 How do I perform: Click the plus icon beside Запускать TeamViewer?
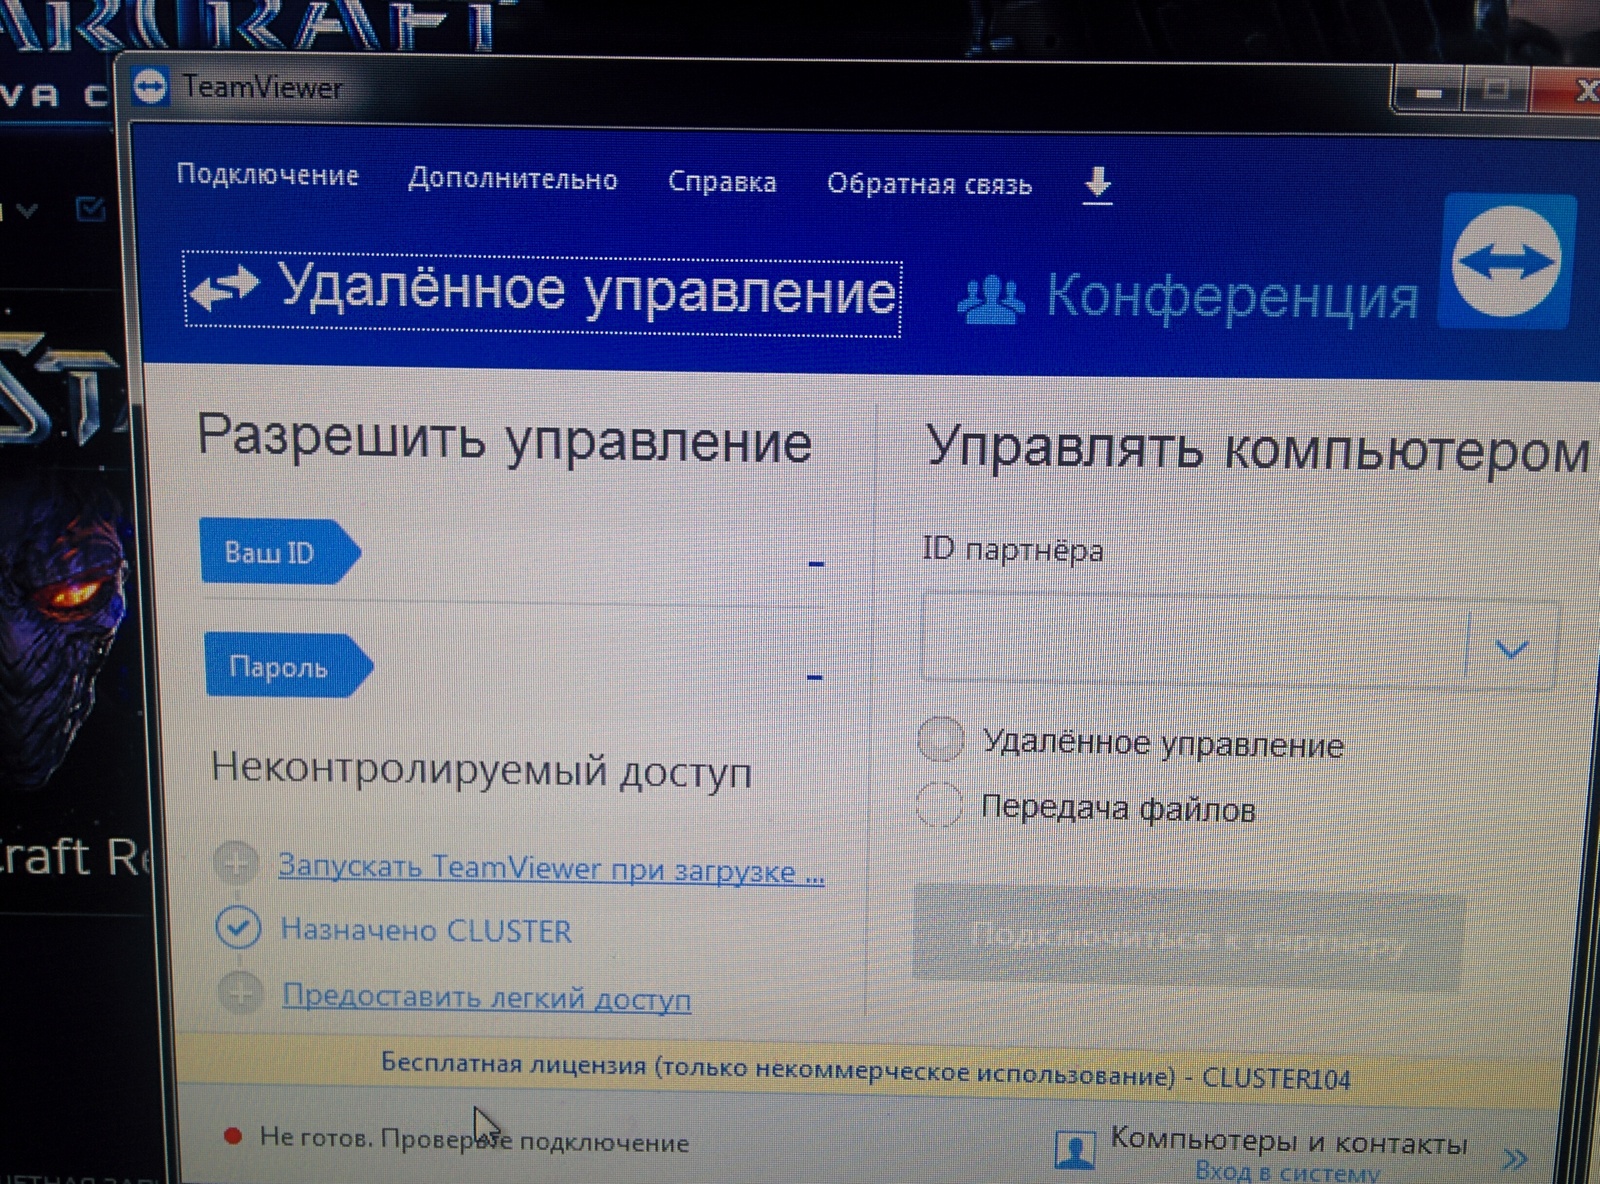[x=237, y=862]
